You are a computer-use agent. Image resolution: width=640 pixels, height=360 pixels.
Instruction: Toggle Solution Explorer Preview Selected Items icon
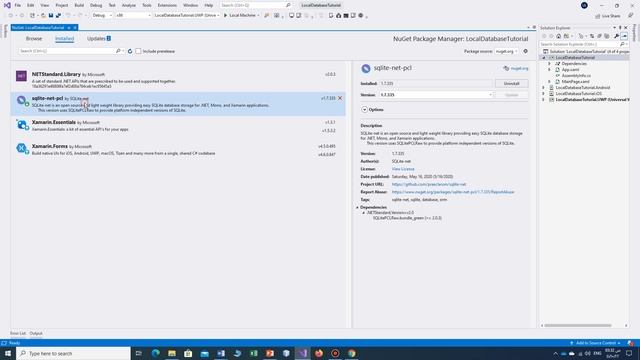624,36
